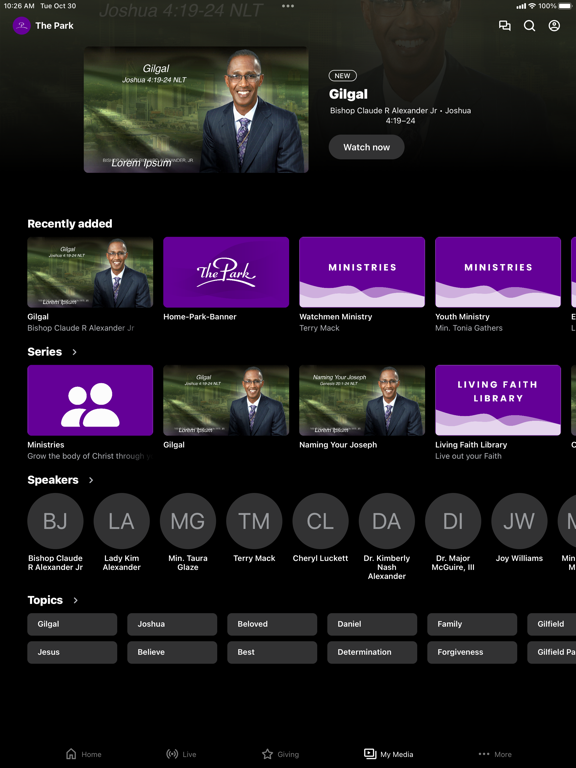Choose the Gilgal topic chip

(72, 624)
